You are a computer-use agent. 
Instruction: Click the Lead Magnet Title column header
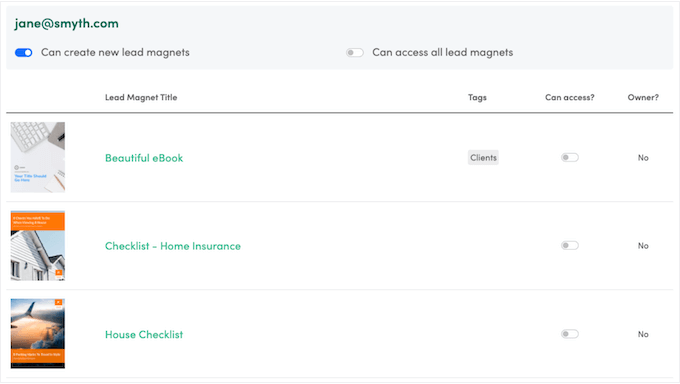pyautogui.click(x=141, y=97)
